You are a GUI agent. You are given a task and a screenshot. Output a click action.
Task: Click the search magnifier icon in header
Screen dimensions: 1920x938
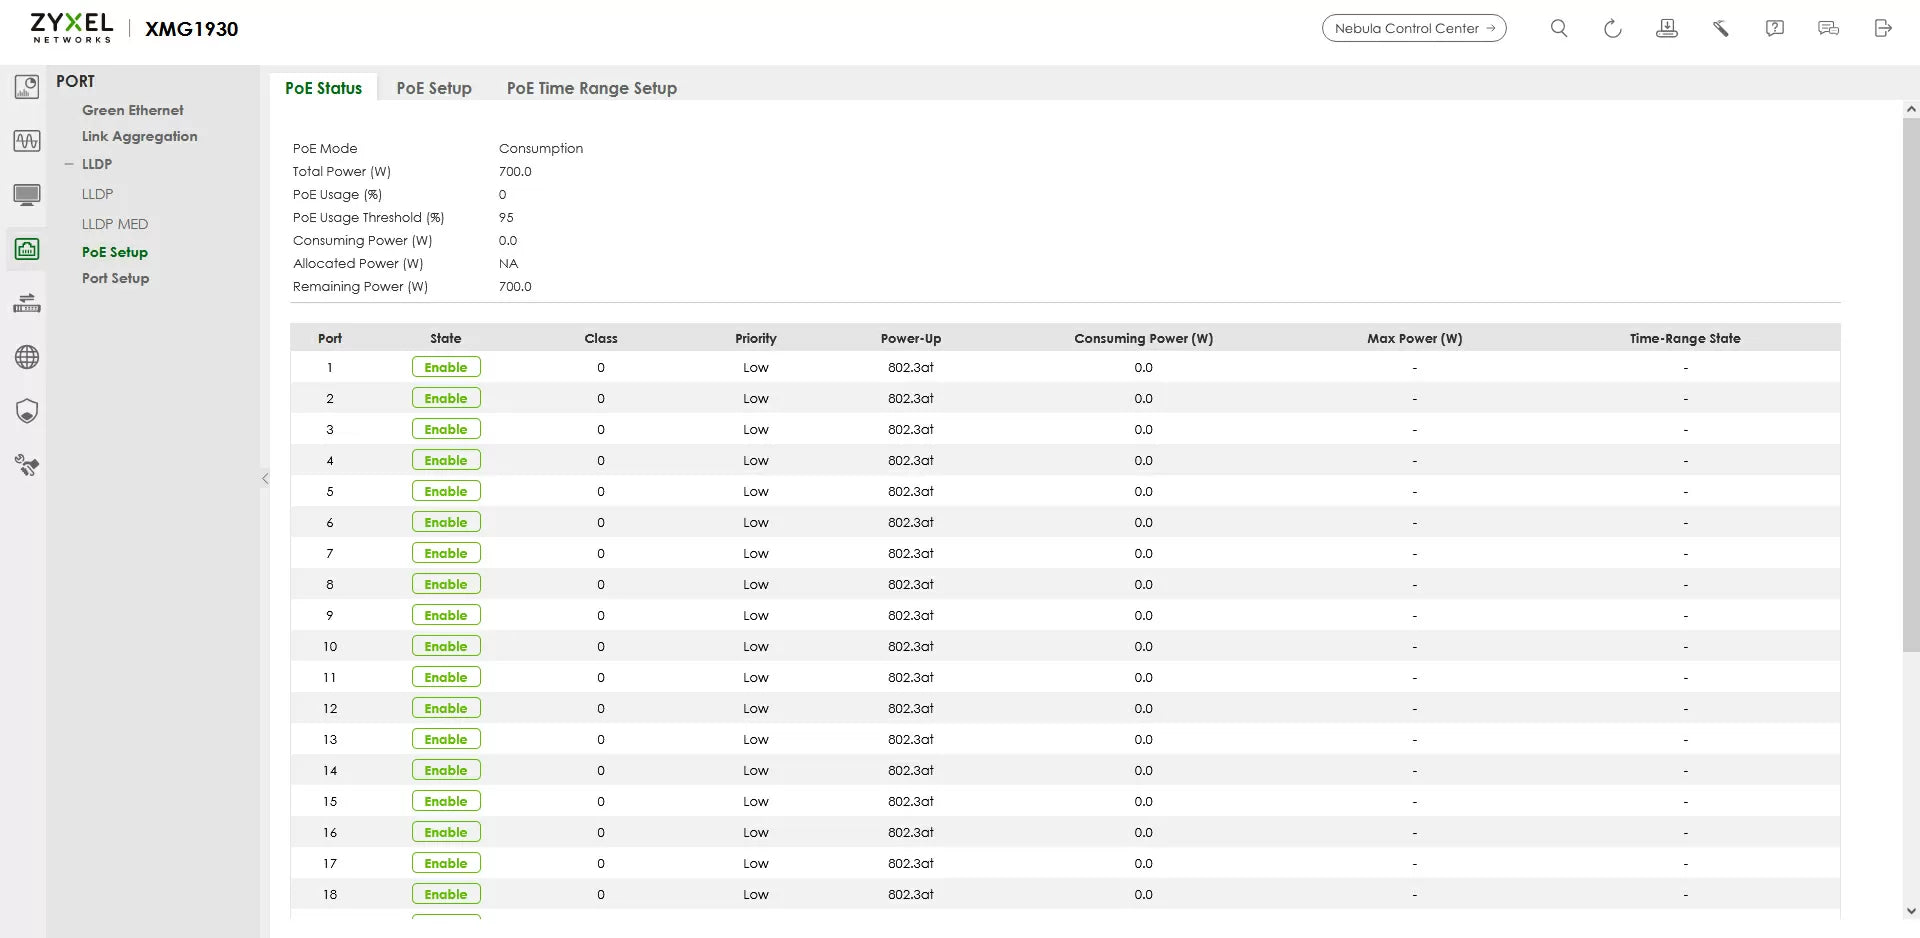1558,29
